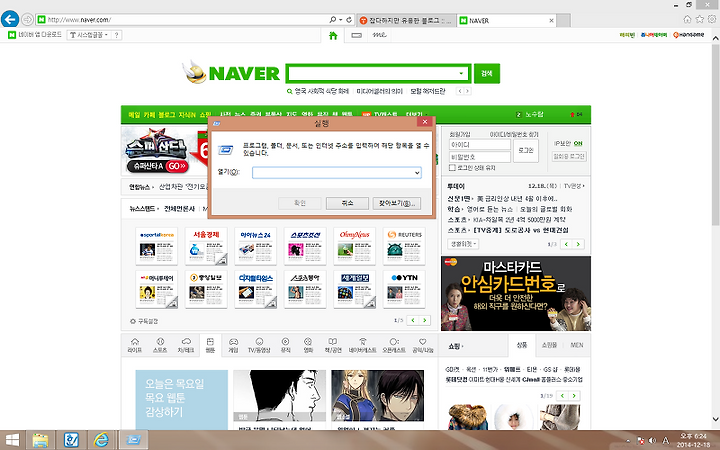Switch to the first browser tab
Image resolution: width=720 pixels, height=450 pixels.
pos(406,20)
